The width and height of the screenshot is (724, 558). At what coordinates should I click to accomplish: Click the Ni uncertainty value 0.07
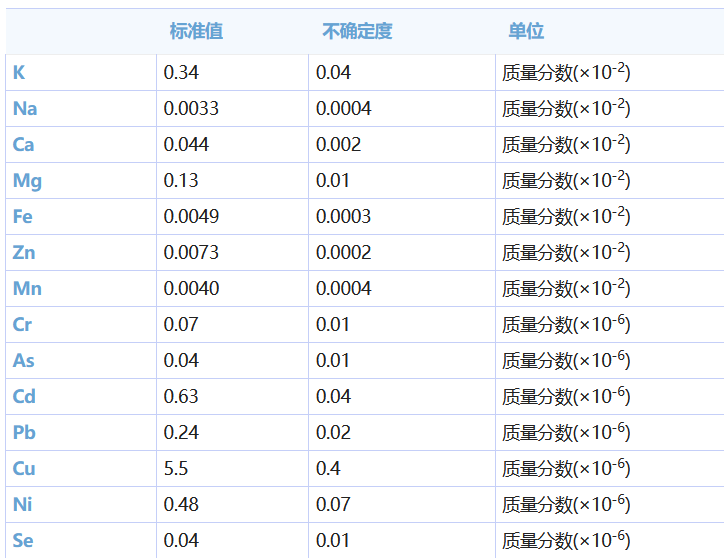(333, 504)
